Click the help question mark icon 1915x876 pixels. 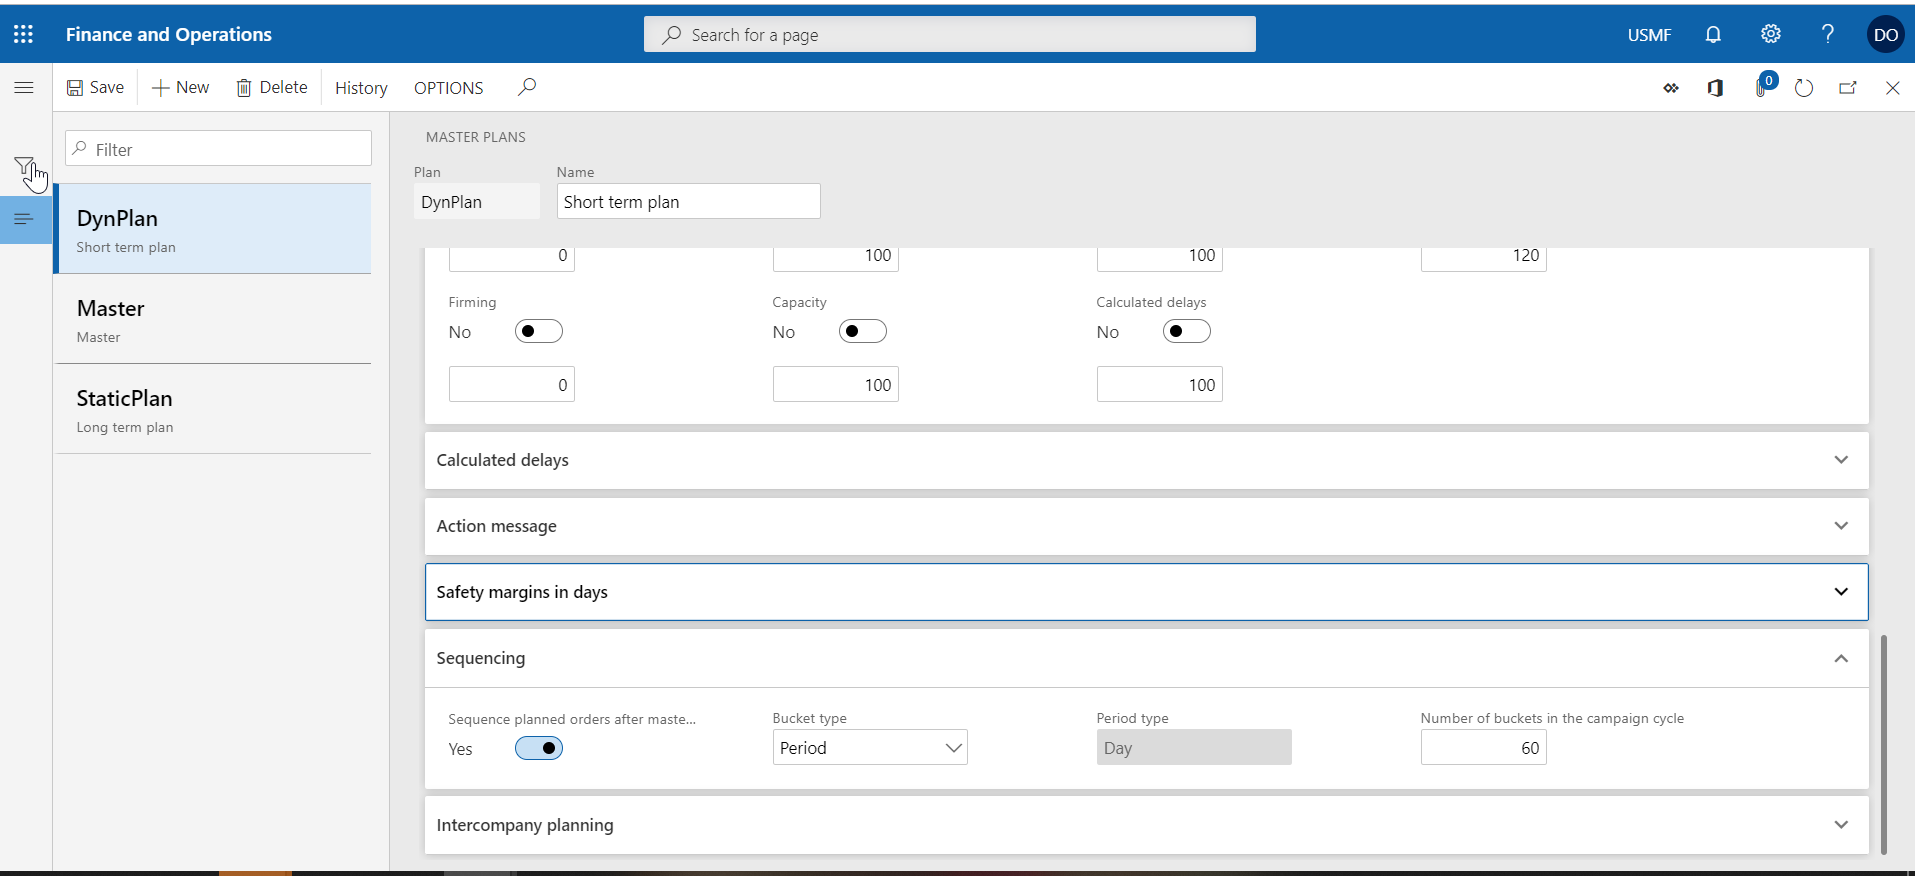pyautogui.click(x=1827, y=34)
